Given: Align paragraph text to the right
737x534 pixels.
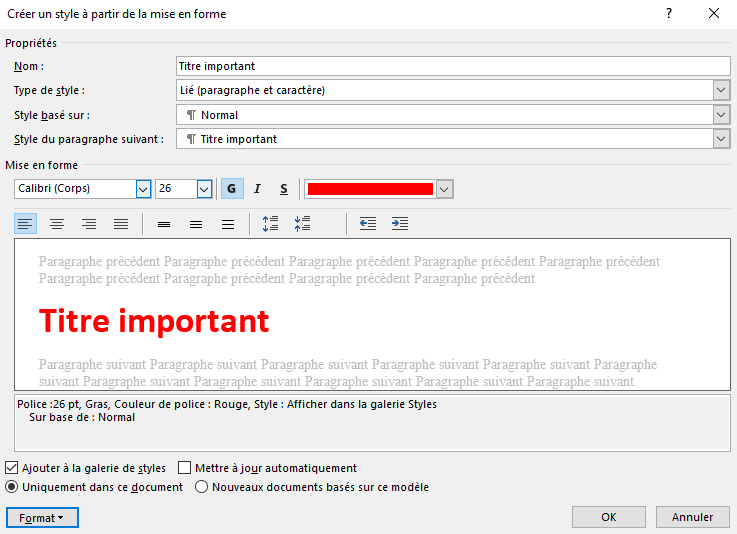Looking at the screenshot, I should [x=89, y=224].
